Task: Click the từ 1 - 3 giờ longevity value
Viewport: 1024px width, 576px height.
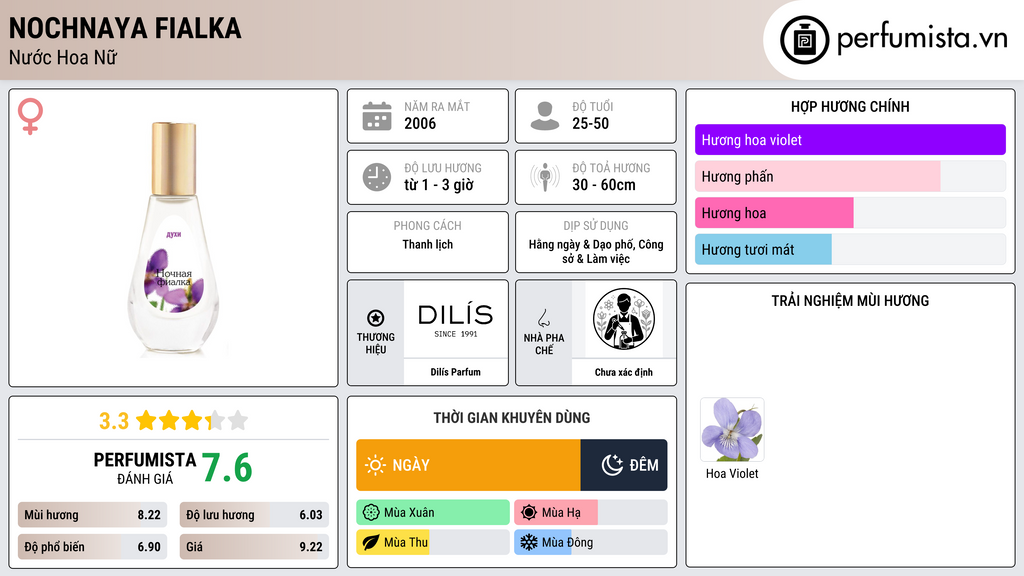Action: click(439, 185)
